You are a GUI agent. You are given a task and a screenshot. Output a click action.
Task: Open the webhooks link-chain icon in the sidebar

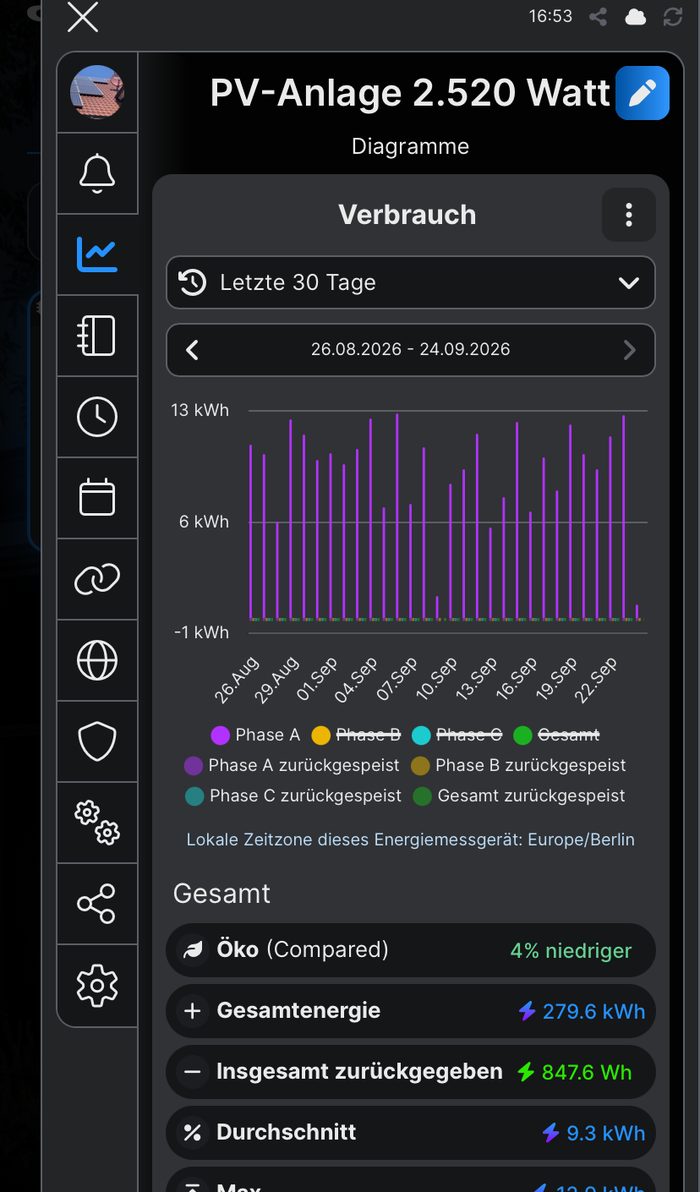[97, 579]
